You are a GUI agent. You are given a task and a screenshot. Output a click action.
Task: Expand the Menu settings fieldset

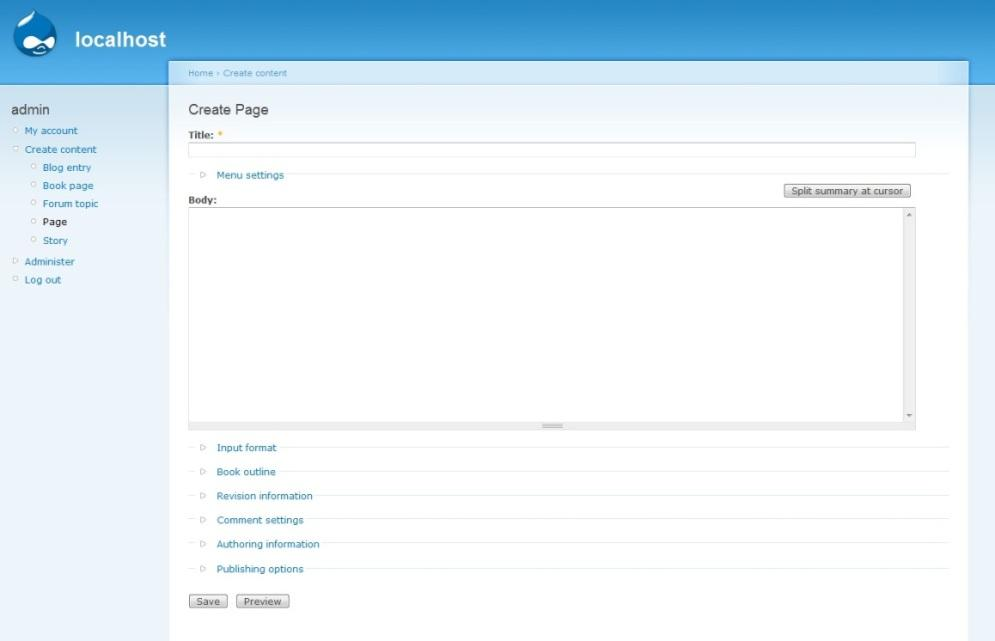[x=250, y=175]
